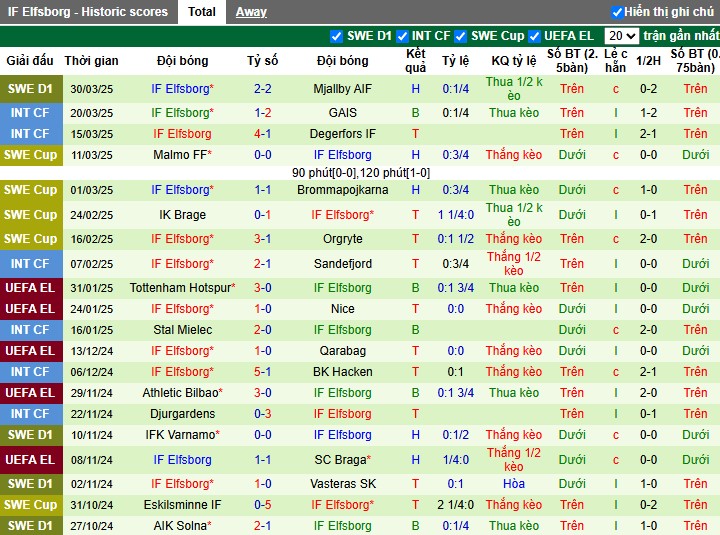Open the 2-2 score against Mjallby AIF

(263, 89)
